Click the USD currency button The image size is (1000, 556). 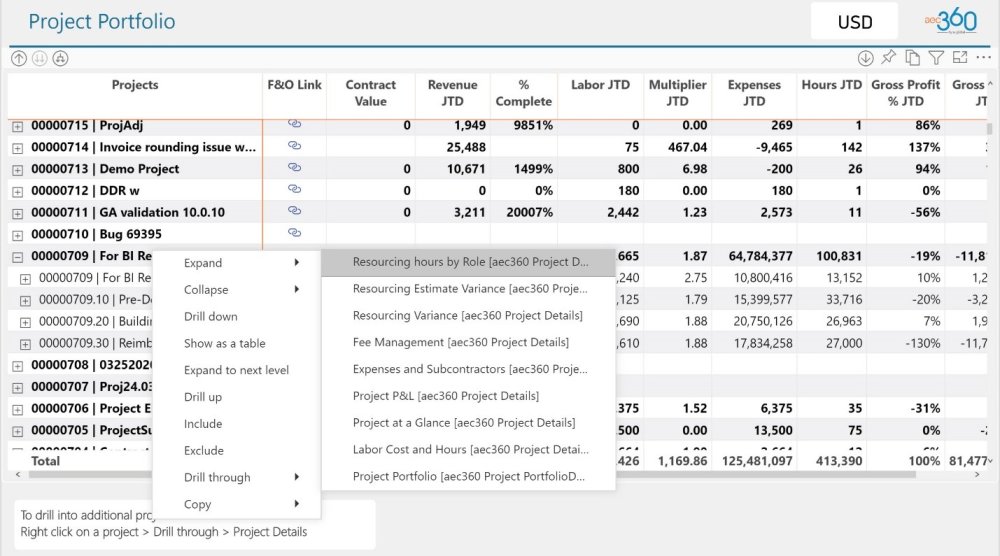855,22
